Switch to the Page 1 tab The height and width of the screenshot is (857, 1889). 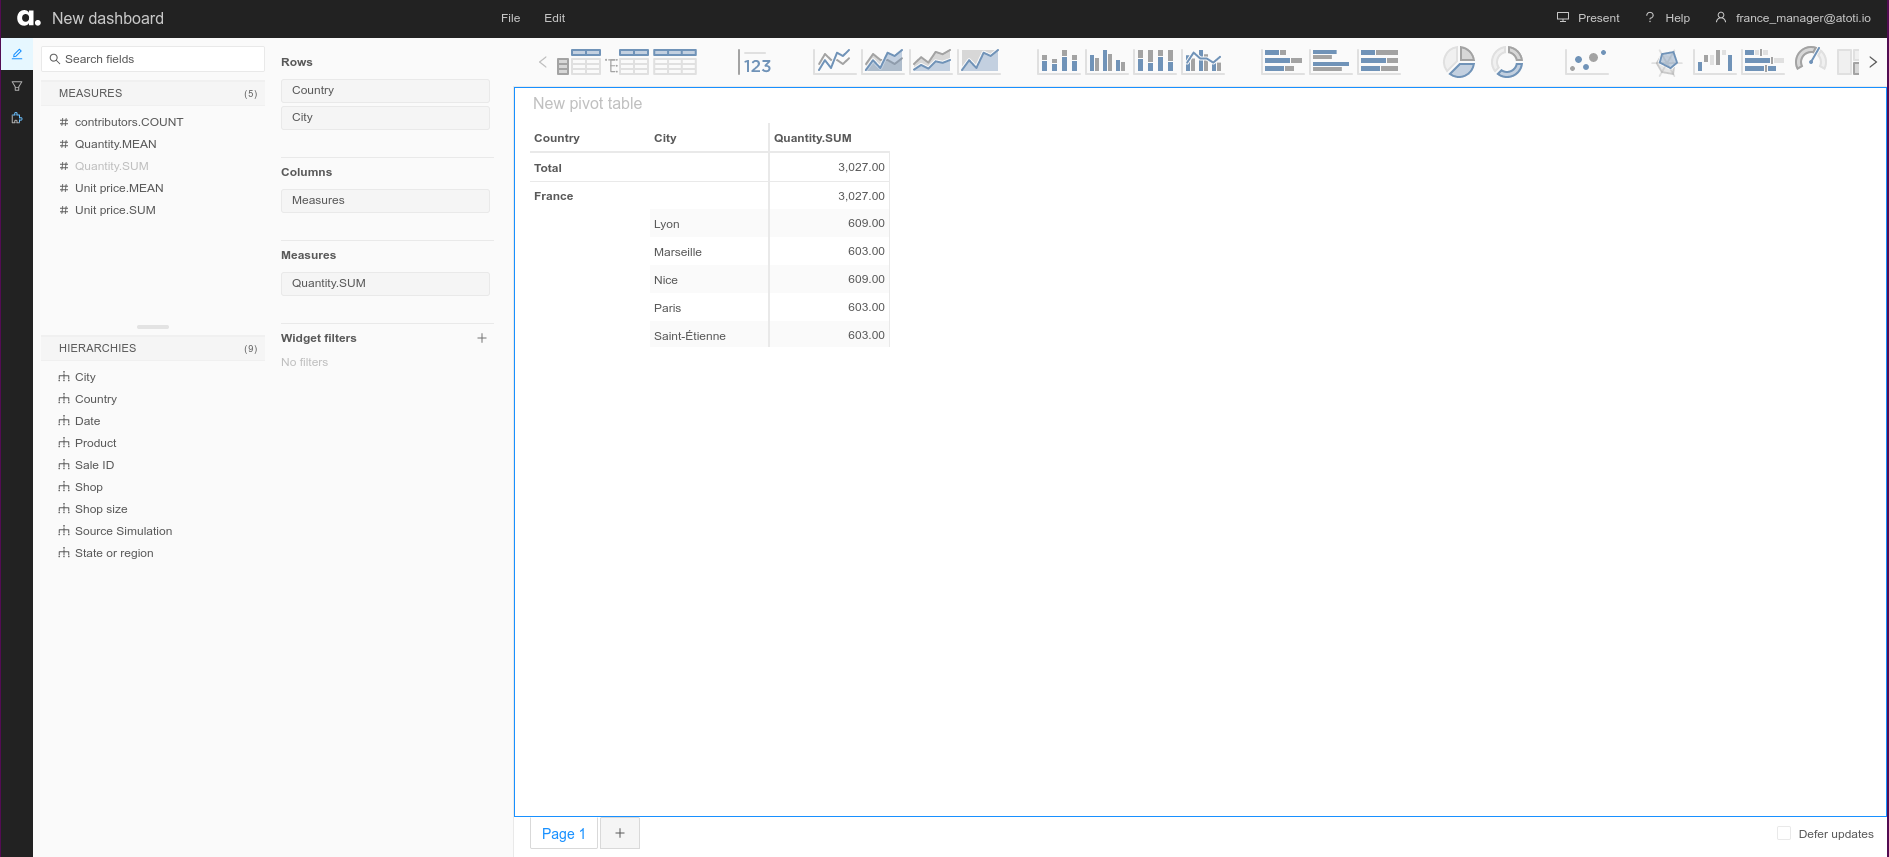[563, 833]
